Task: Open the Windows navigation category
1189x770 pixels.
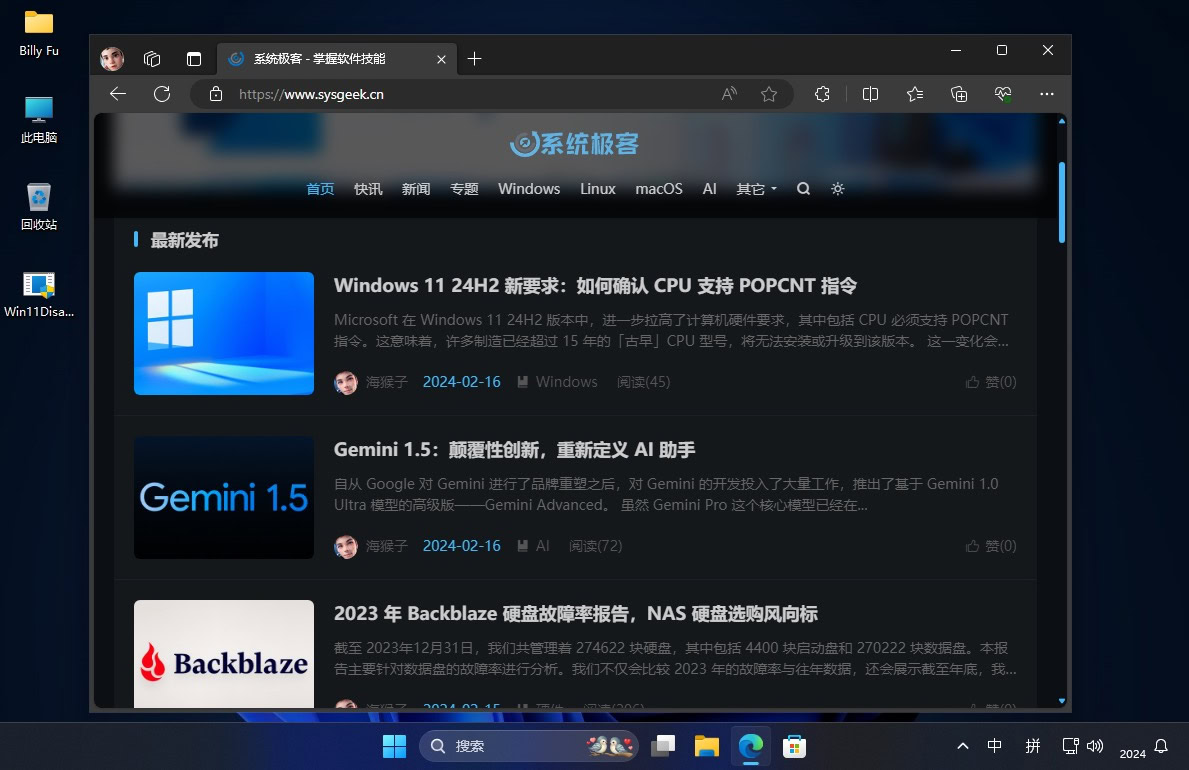Action: pos(529,189)
